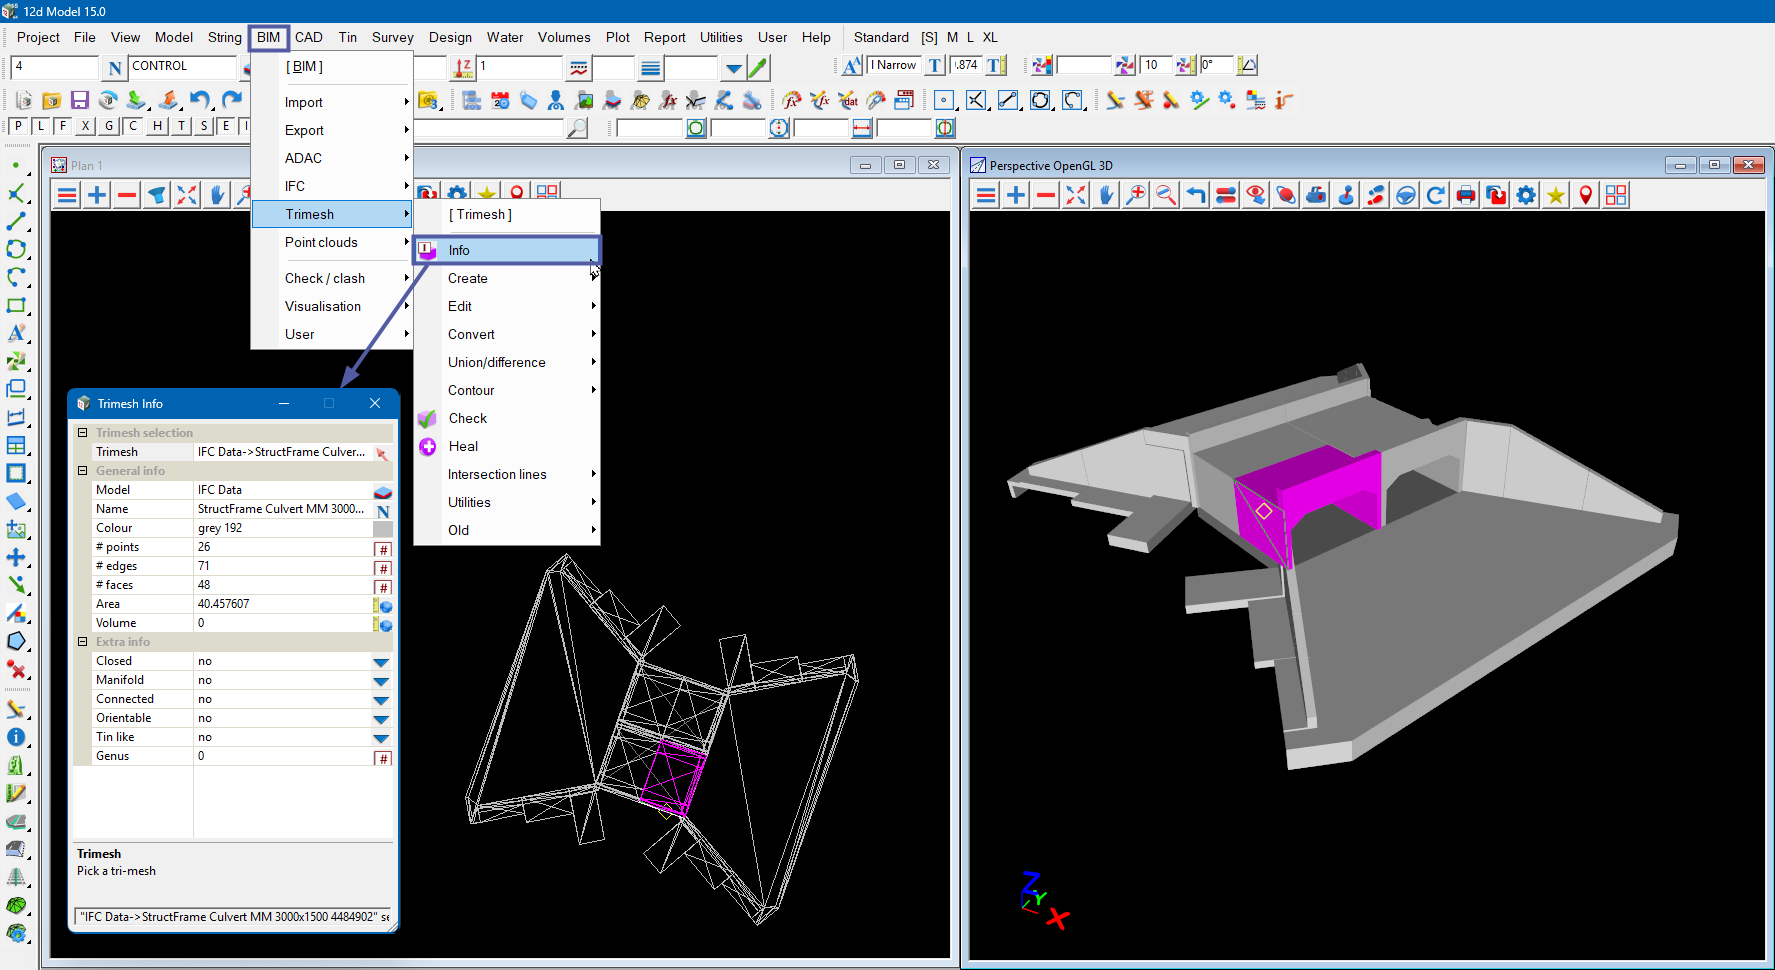
Task: Toggle the P snap button
Action: (18, 126)
